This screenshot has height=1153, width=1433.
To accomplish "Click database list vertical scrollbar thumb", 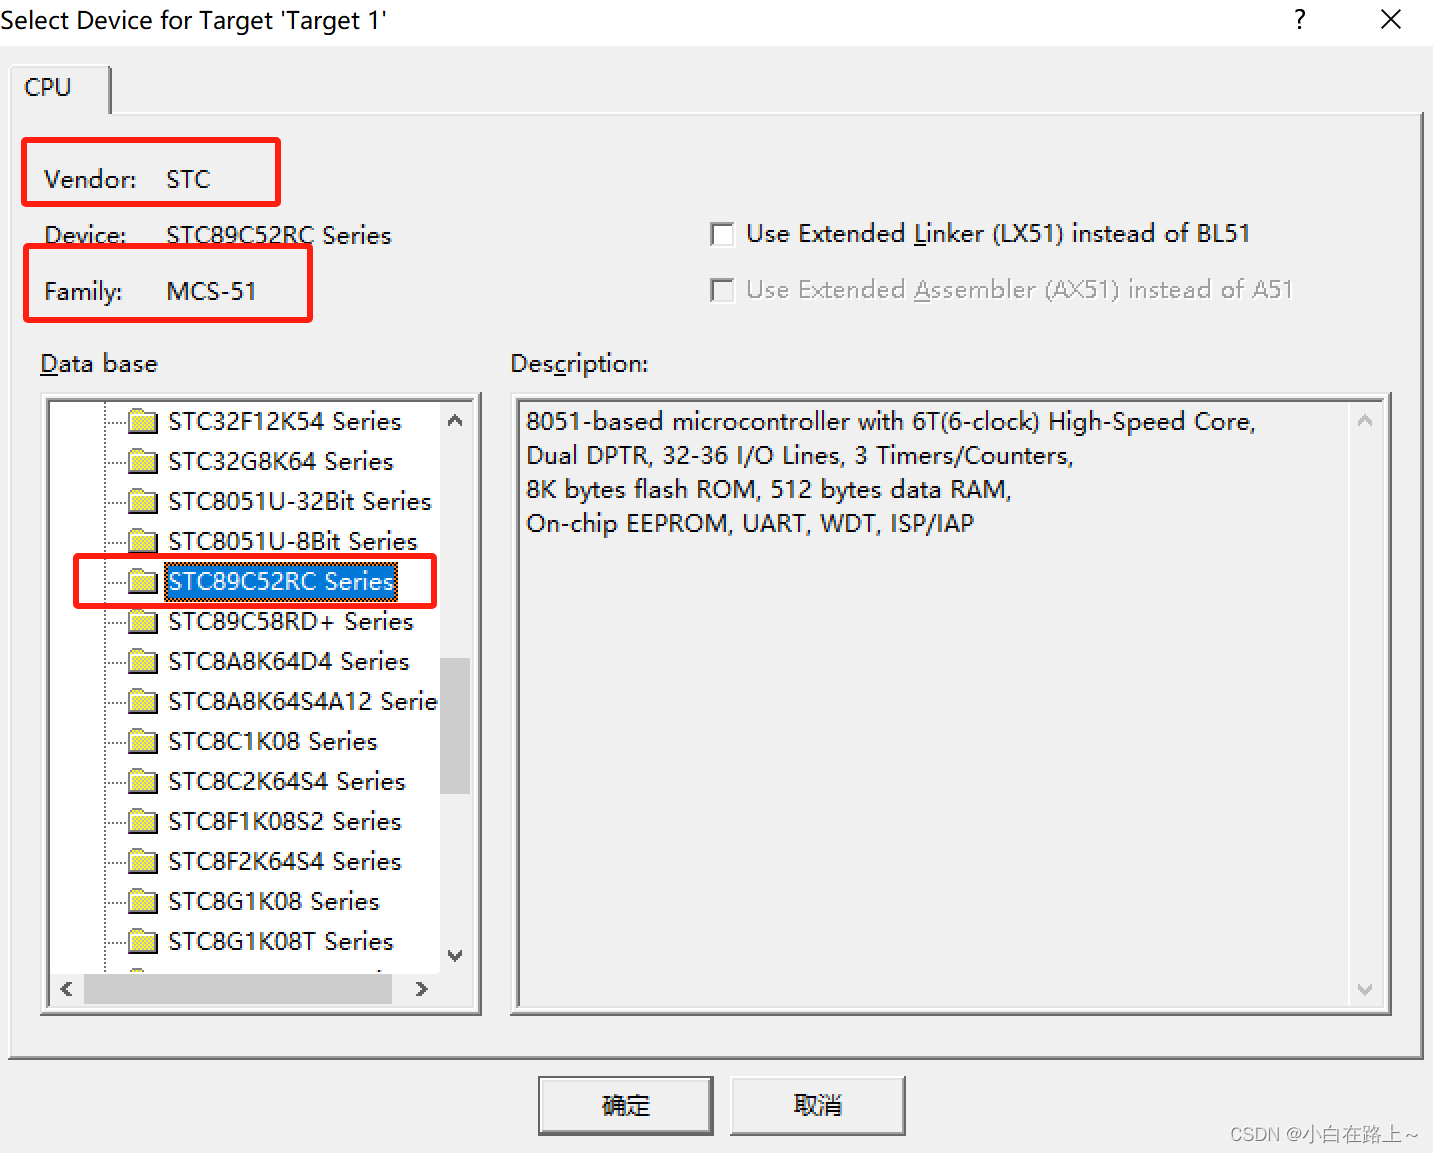I will [455, 725].
